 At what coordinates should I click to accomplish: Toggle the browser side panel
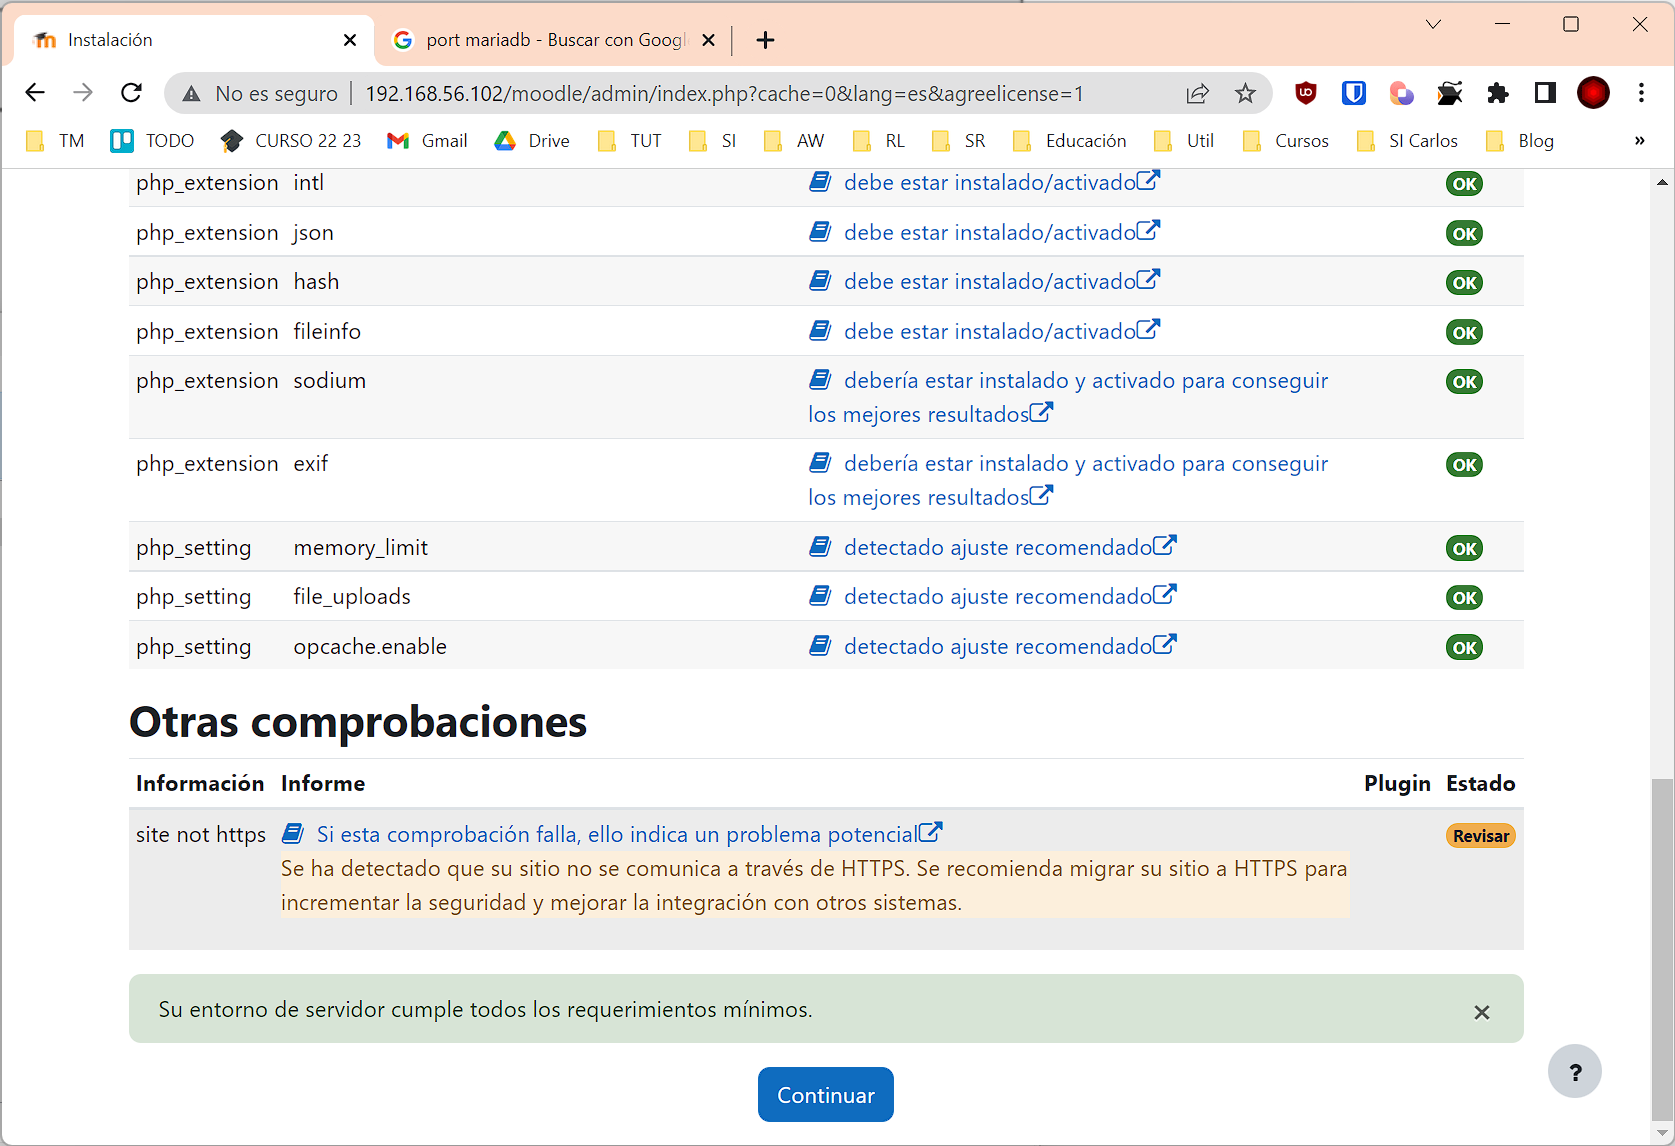(x=1545, y=93)
